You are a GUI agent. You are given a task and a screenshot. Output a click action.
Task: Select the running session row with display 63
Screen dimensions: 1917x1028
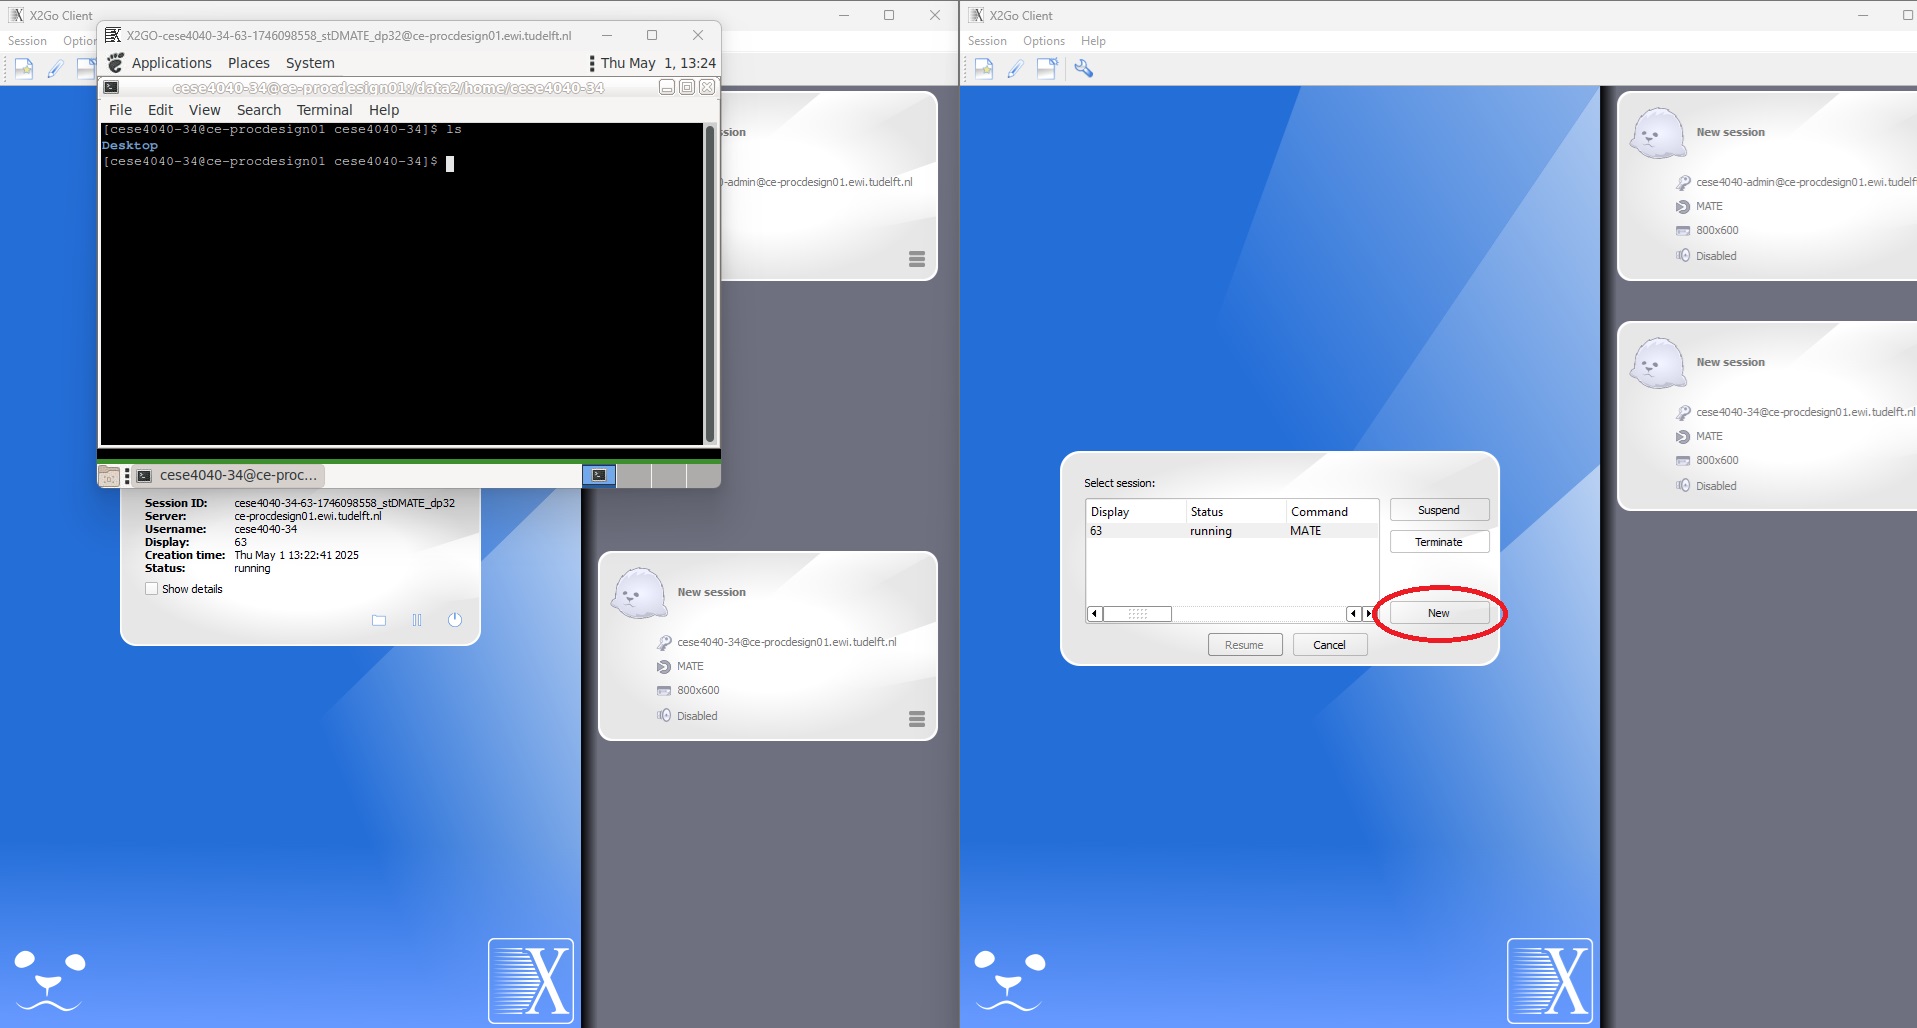1232,531
